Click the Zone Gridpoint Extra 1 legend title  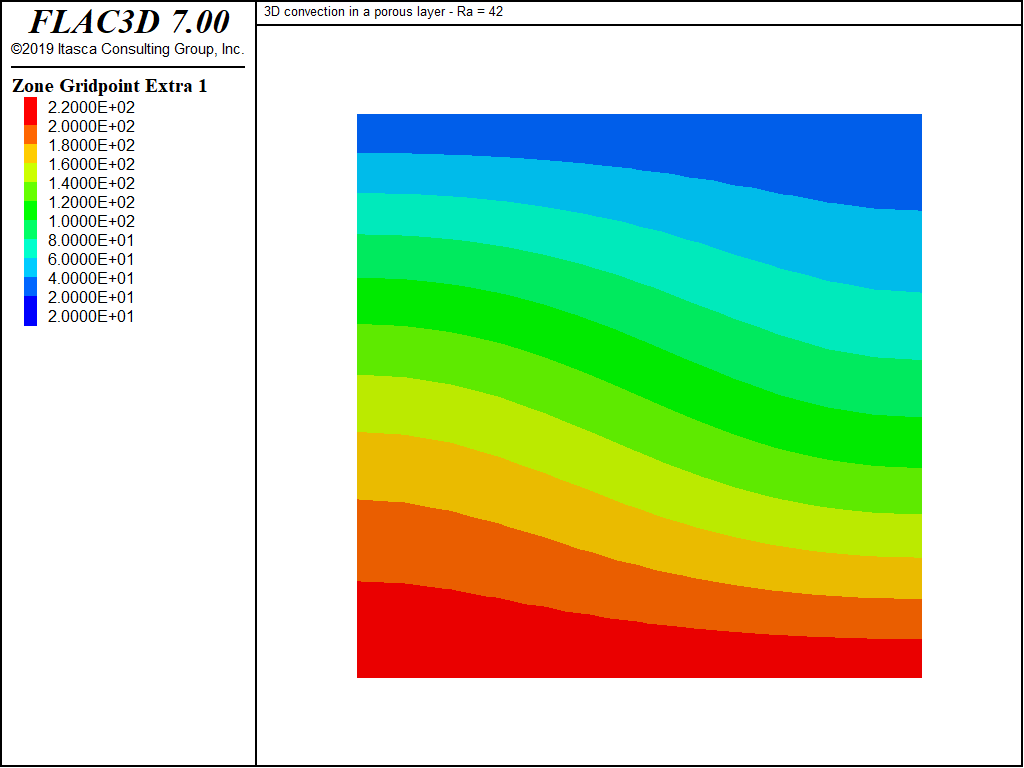(110, 86)
